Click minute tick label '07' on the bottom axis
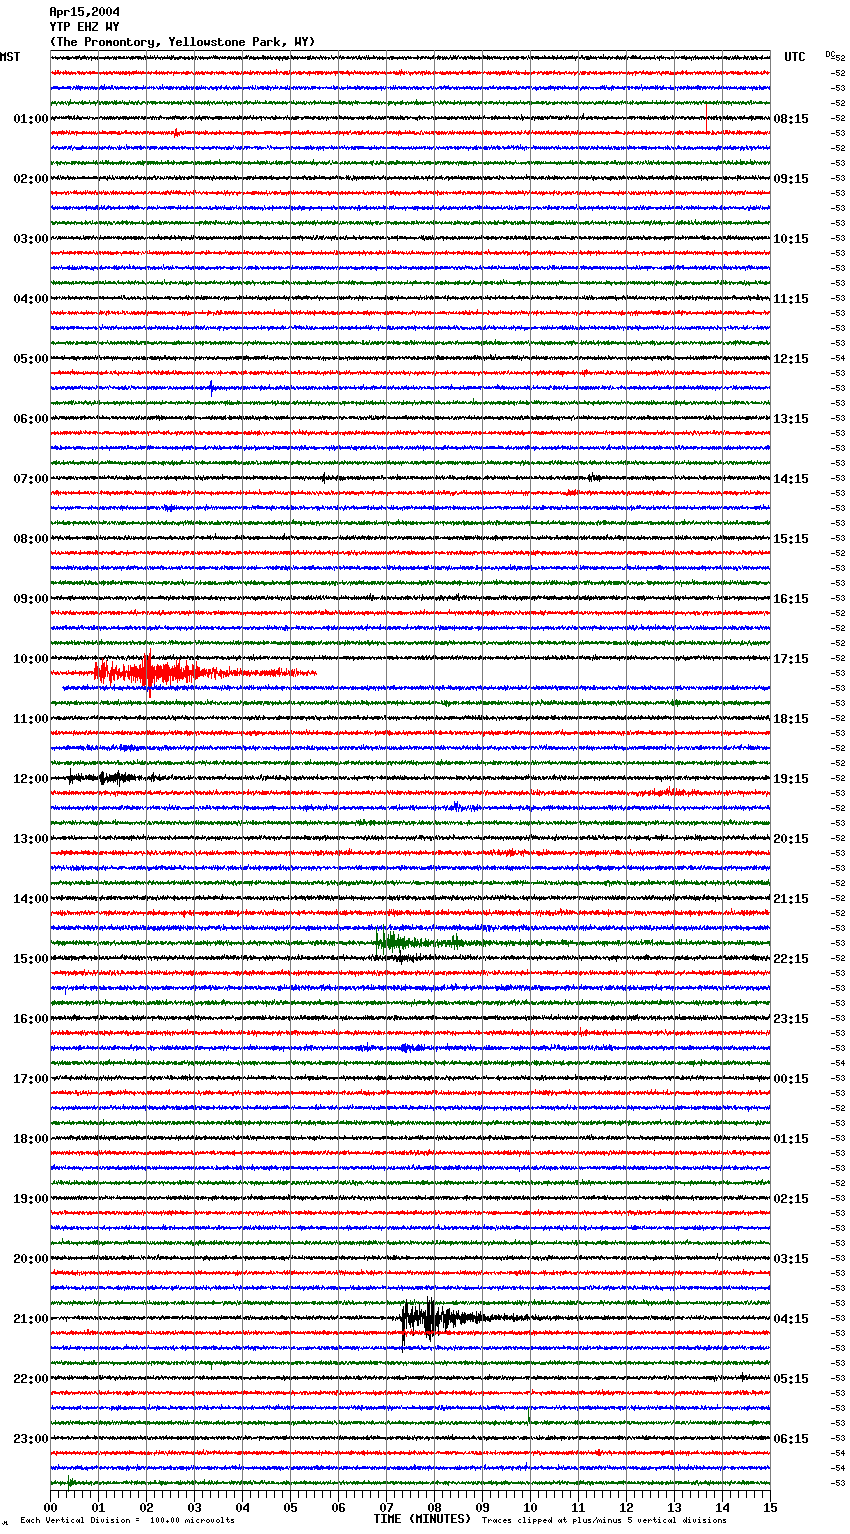 [386, 1507]
